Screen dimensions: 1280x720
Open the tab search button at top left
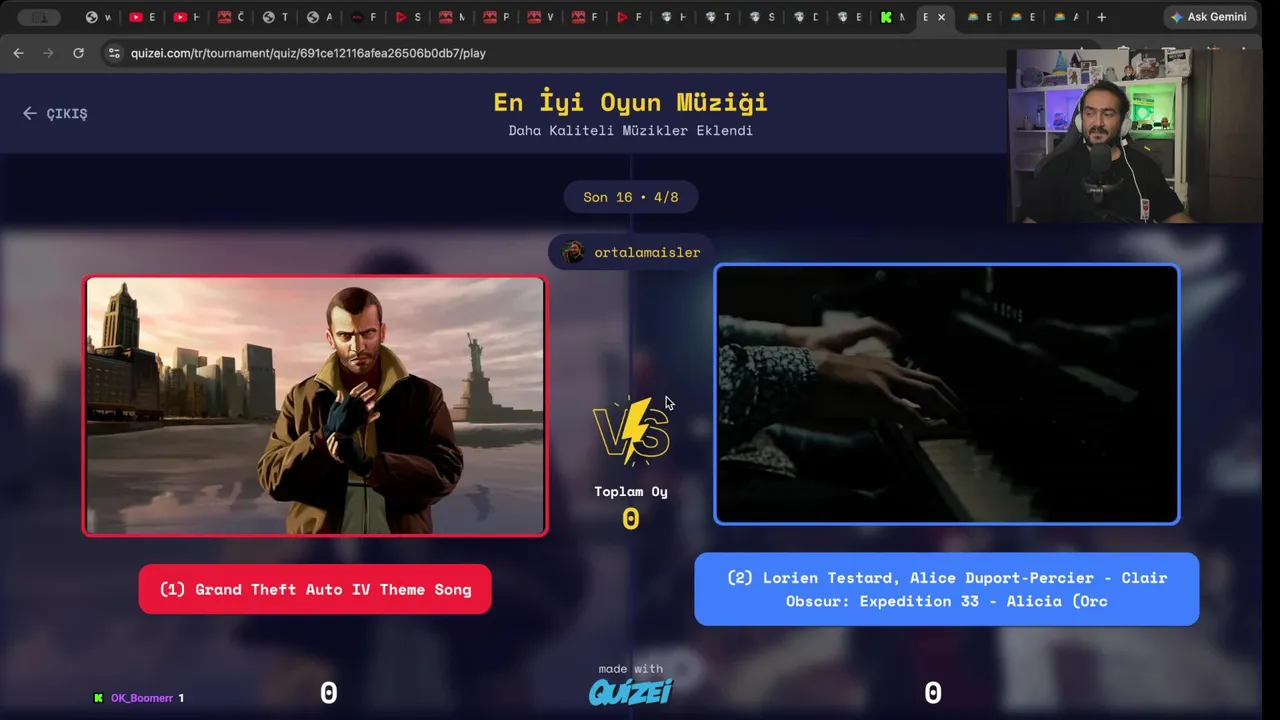pos(38,17)
